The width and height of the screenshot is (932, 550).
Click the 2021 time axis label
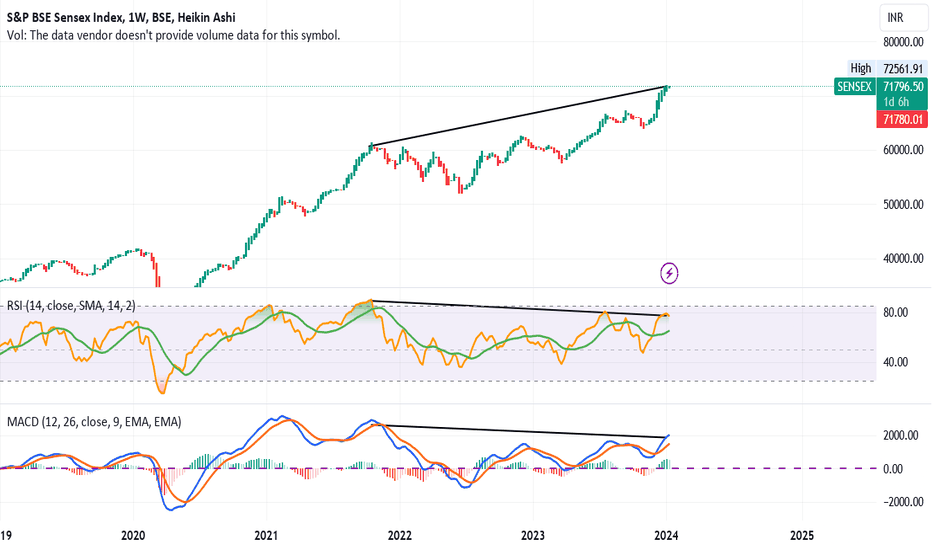point(266,535)
